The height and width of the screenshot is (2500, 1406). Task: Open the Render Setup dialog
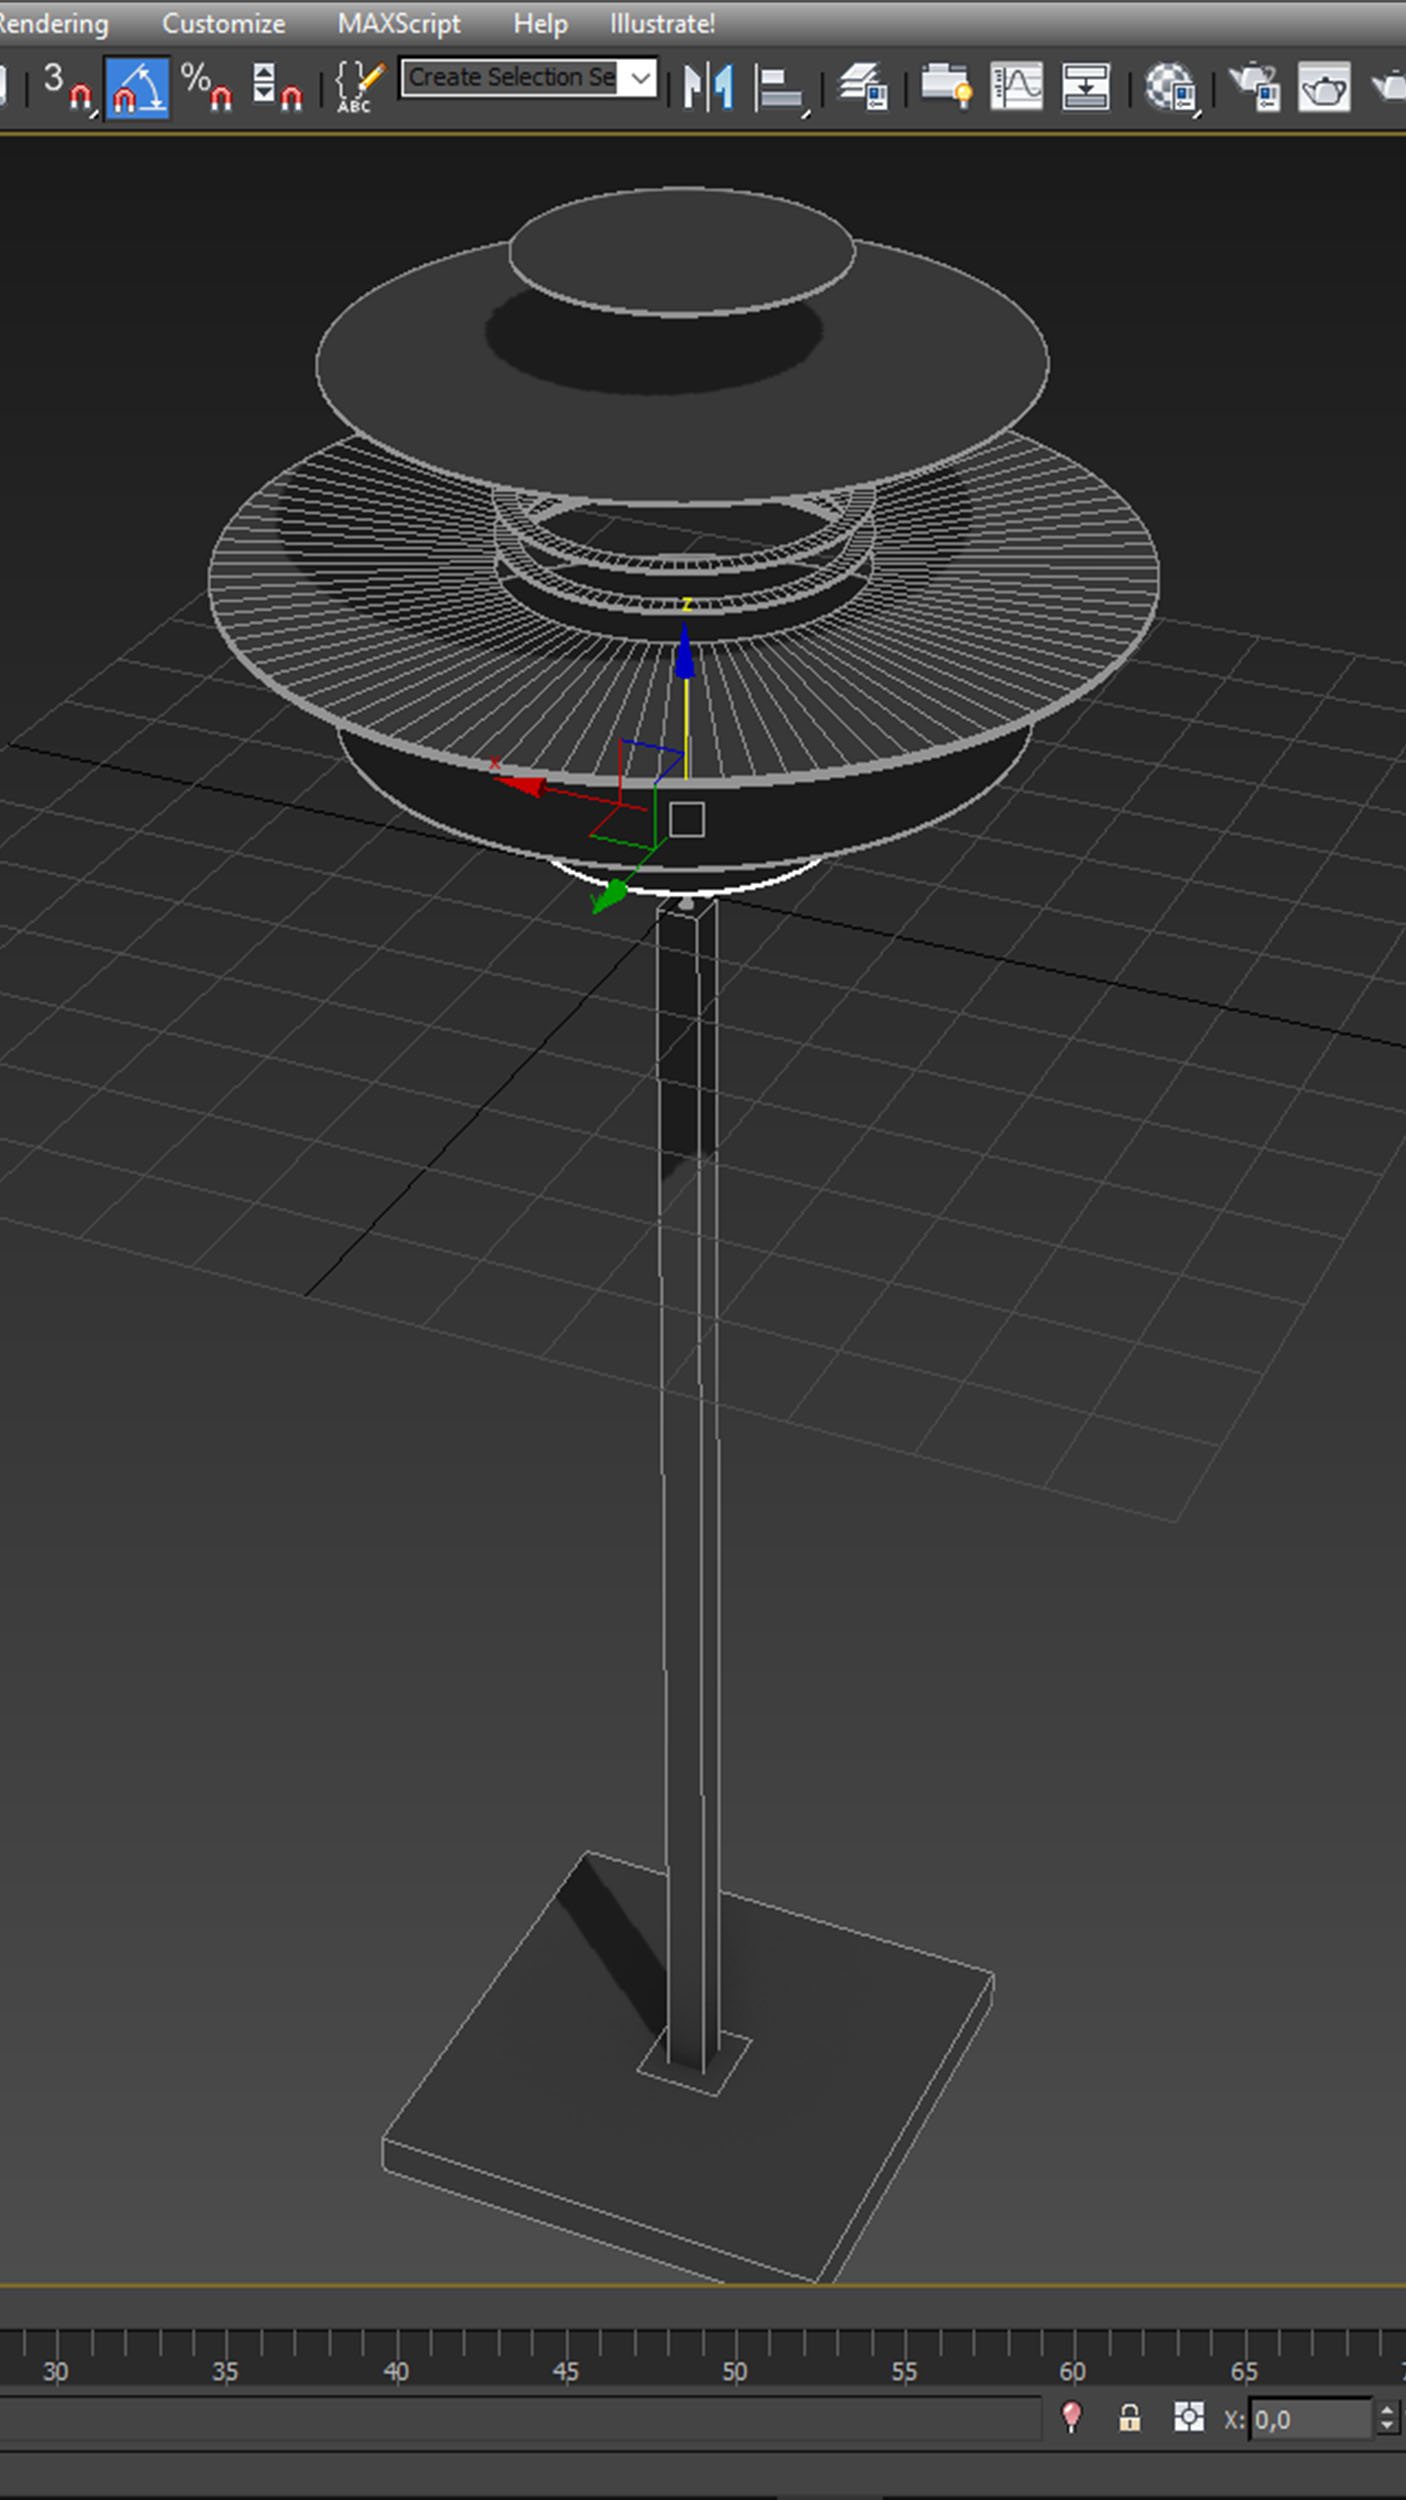1255,87
